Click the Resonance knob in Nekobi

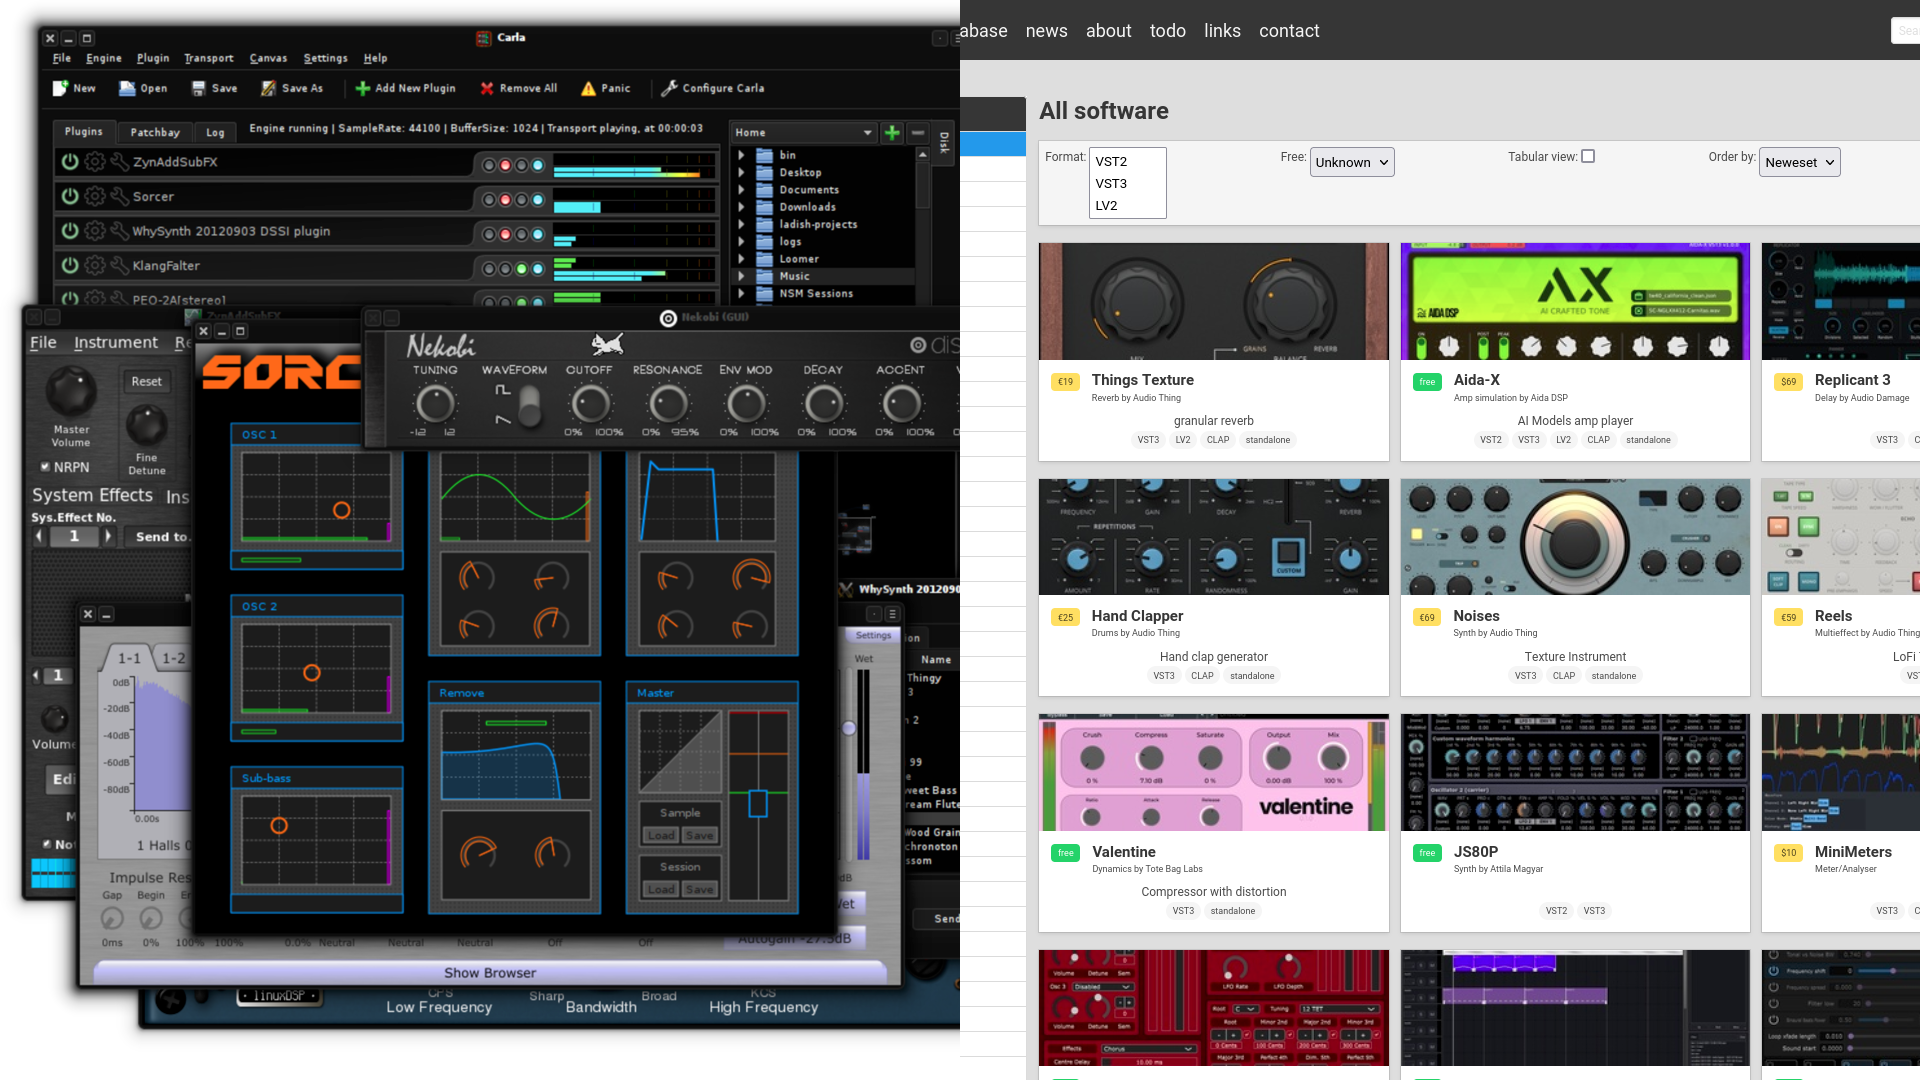point(668,404)
